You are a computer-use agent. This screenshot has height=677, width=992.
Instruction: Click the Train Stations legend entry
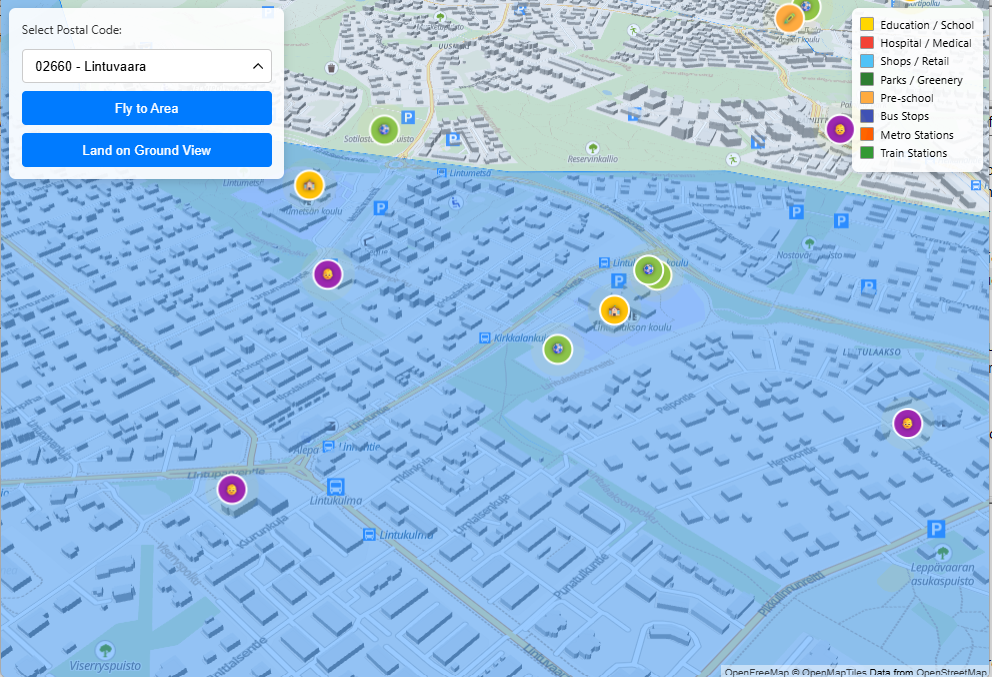904,153
